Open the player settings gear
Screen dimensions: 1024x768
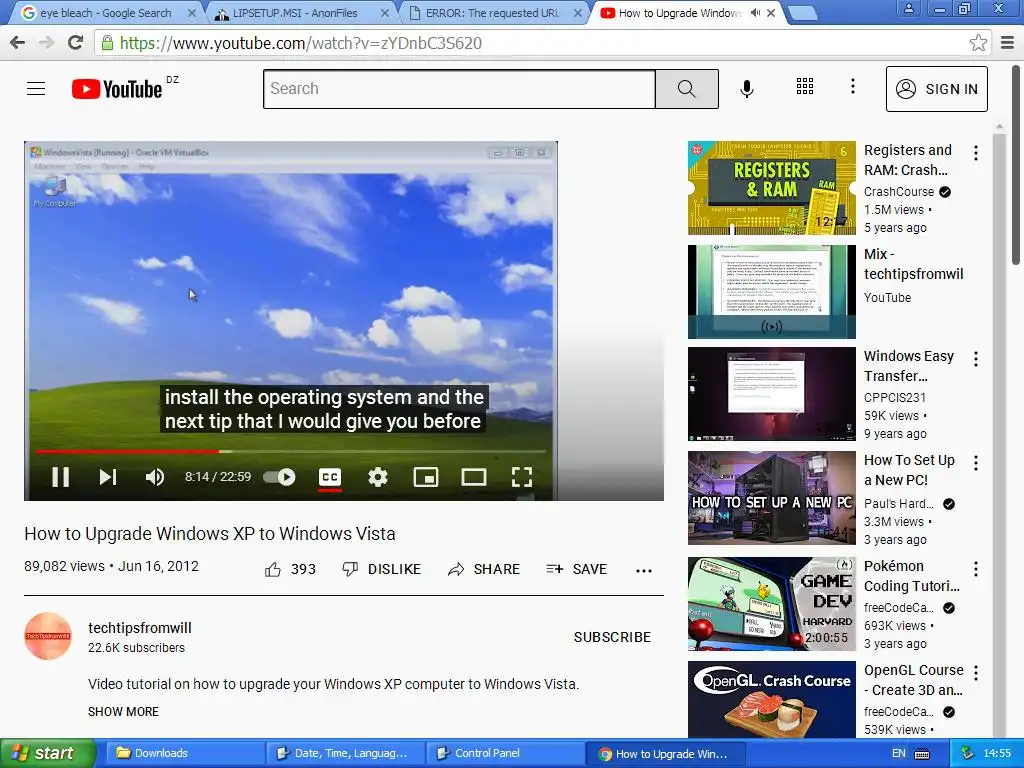click(x=377, y=477)
